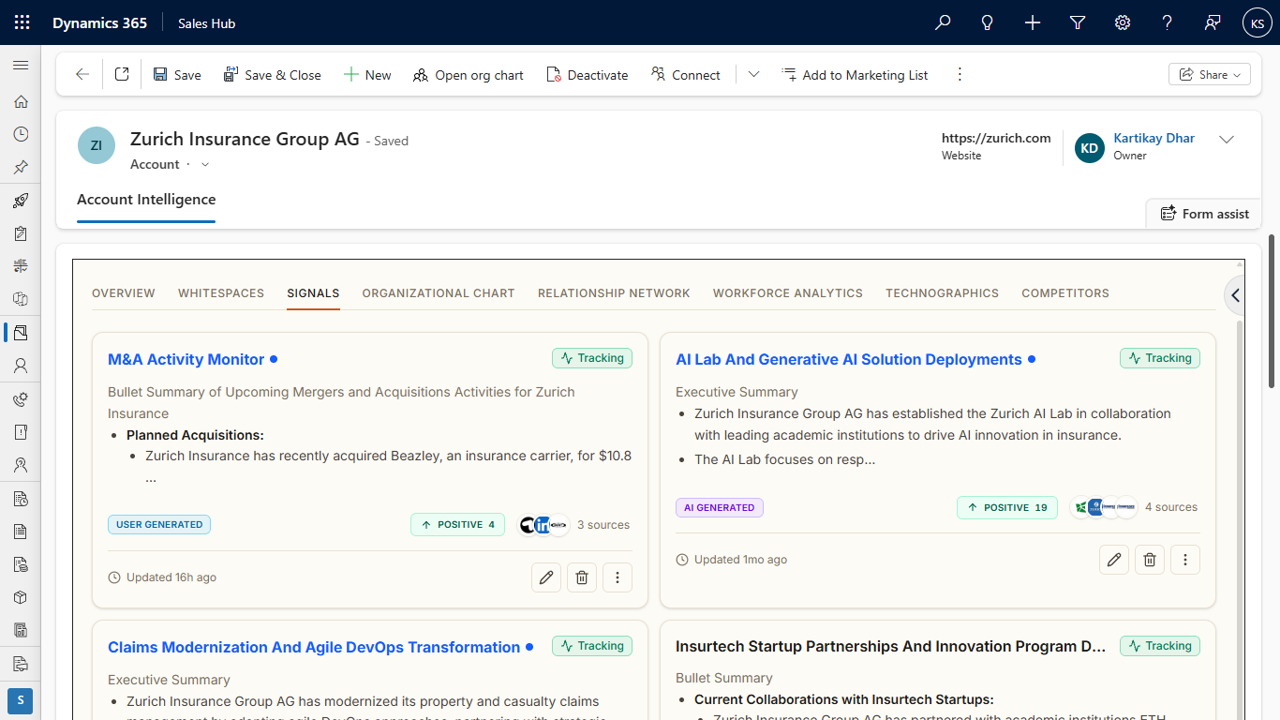Toggle Tracking on Insurtech Startup Partnerships card
Screen dimensions: 1280x720
pos(1160,646)
